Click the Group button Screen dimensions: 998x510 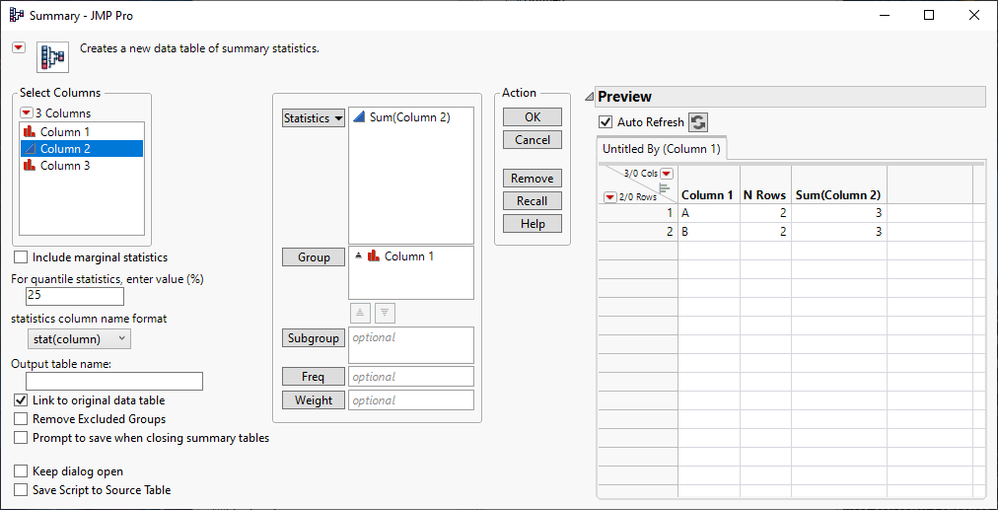click(x=313, y=257)
